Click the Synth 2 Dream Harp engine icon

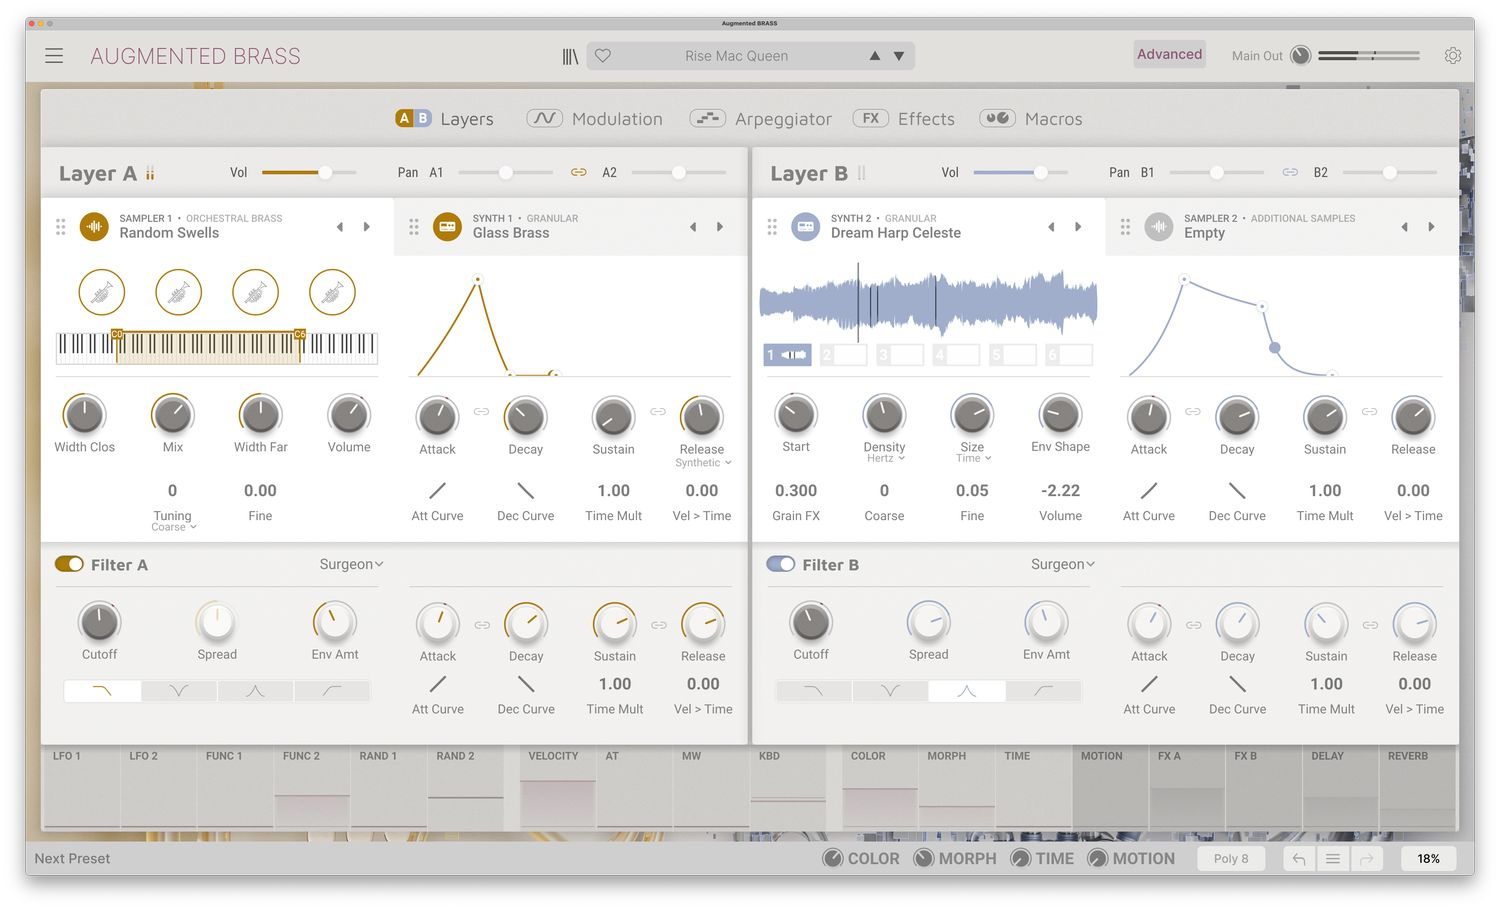(x=805, y=227)
